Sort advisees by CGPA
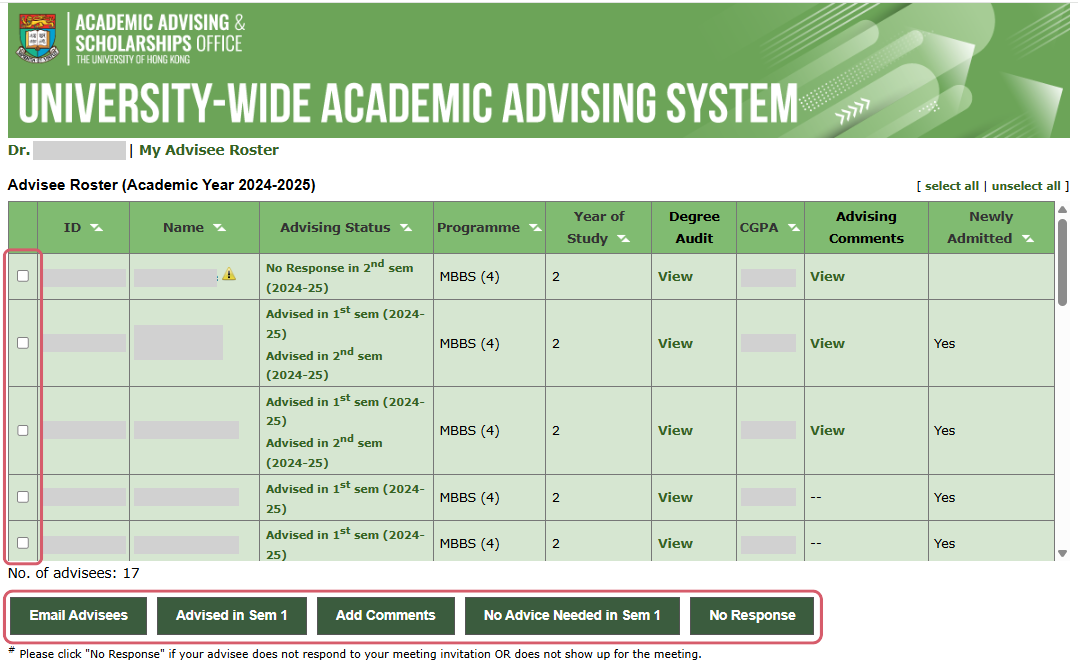1078x668 pixels. (x=794, y=227)
